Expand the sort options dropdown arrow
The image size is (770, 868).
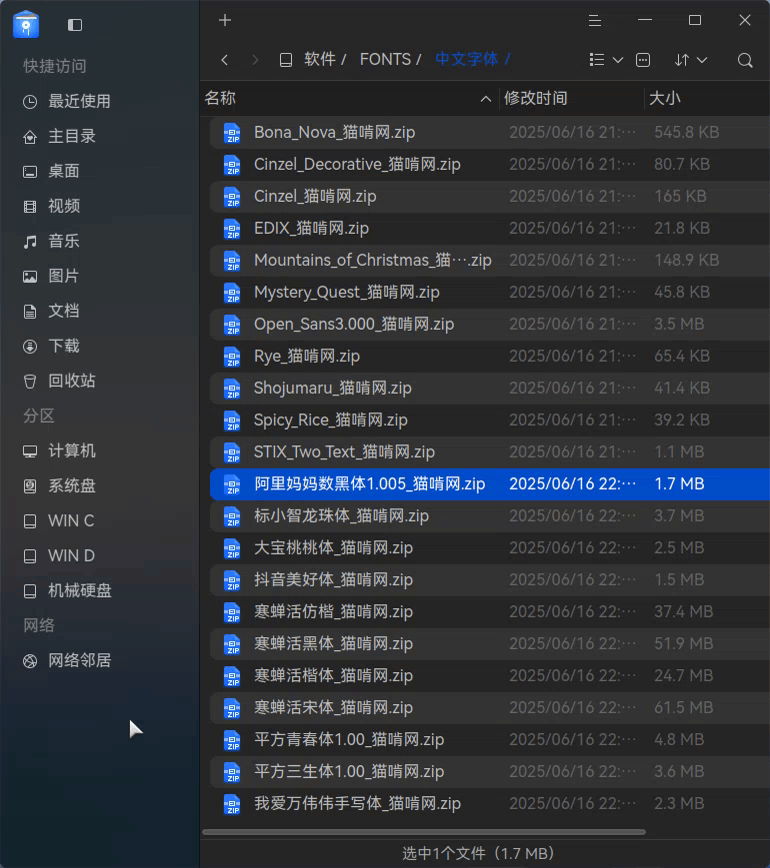702,60
